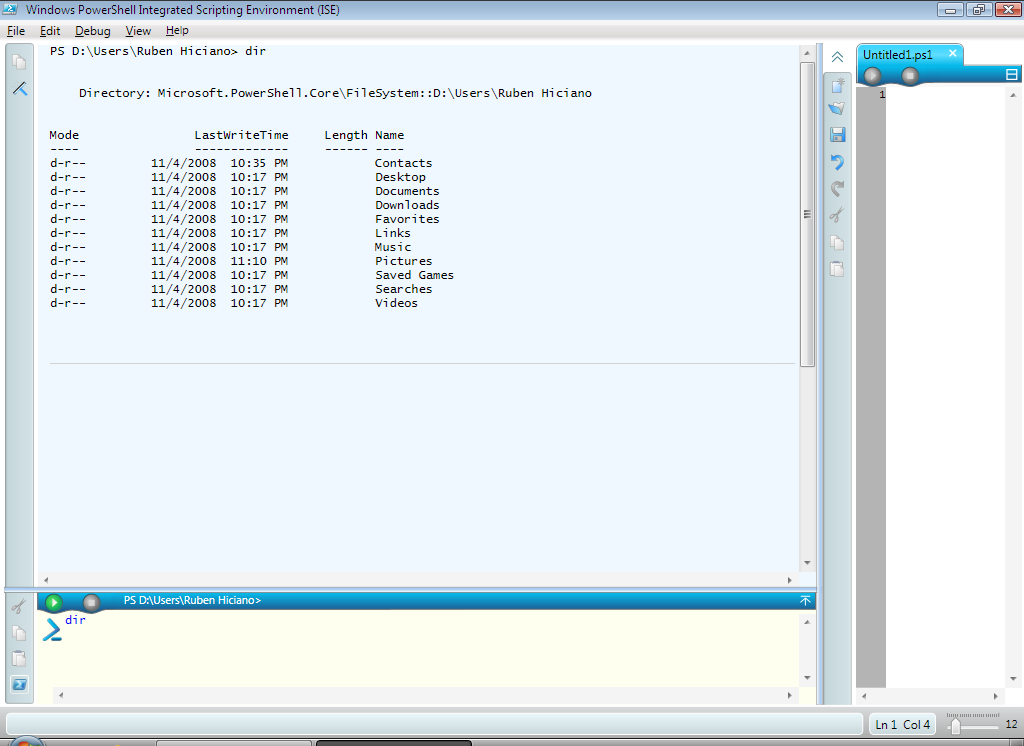Click the script editor scroll-down arrow
This screenshot has width=1024, height=746.
pos(1013,679)
